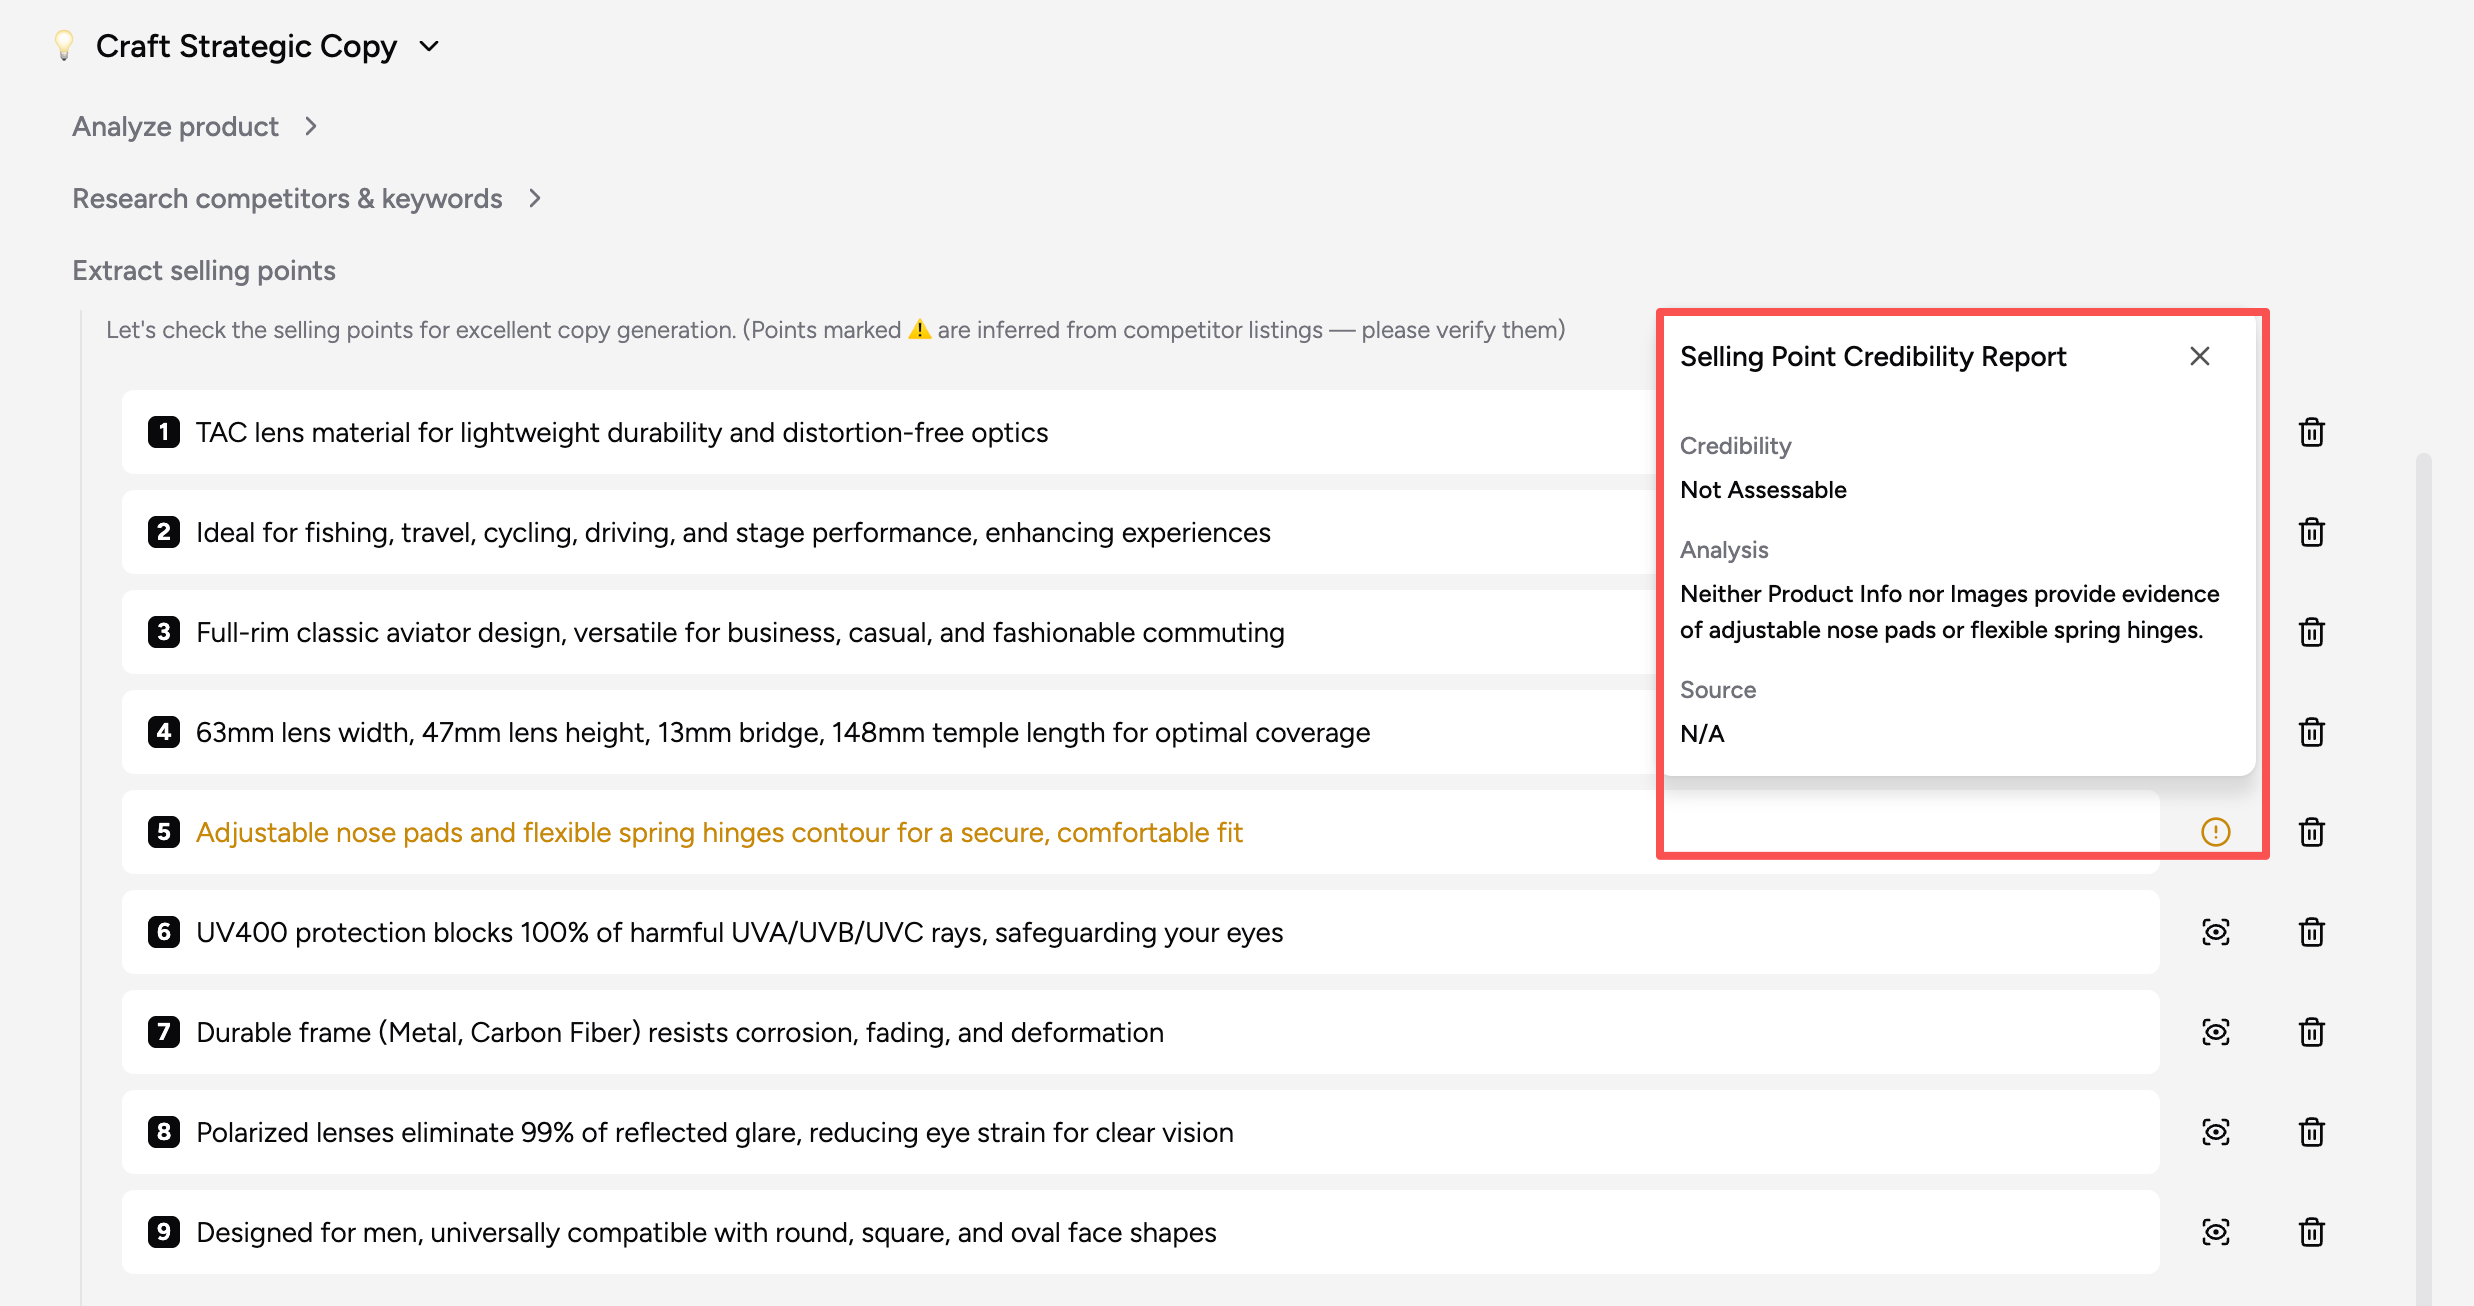Edit the 63mm lens width selling point
The image size is (2474, 1306).
(783, 732)
